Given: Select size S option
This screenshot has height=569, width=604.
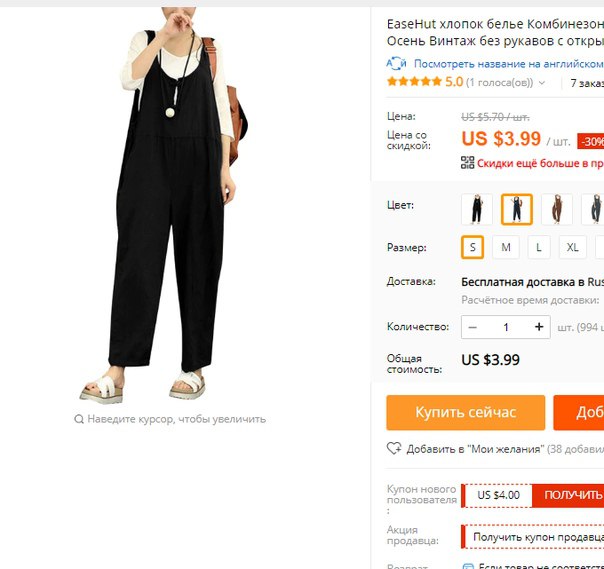Looking at the screenshot, I should click(472, 247).
